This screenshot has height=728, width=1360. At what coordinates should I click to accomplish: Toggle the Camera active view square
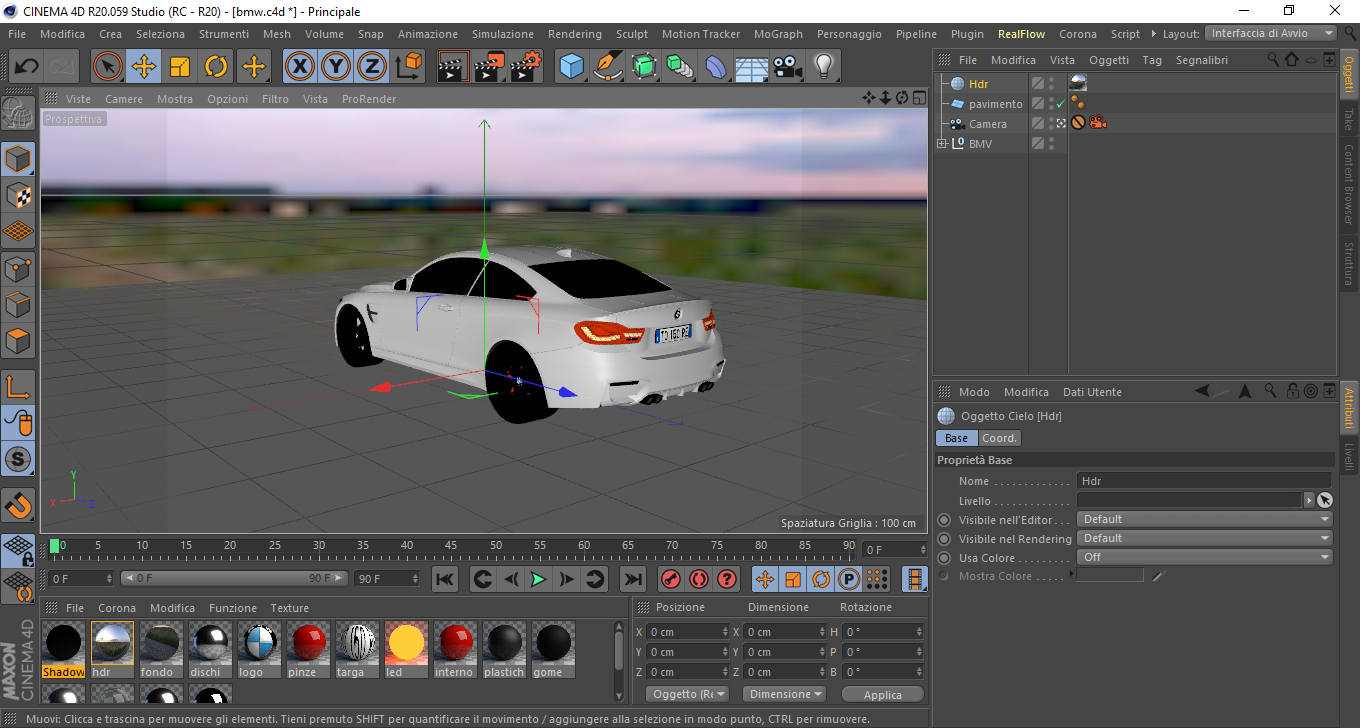click(1061, 124)
